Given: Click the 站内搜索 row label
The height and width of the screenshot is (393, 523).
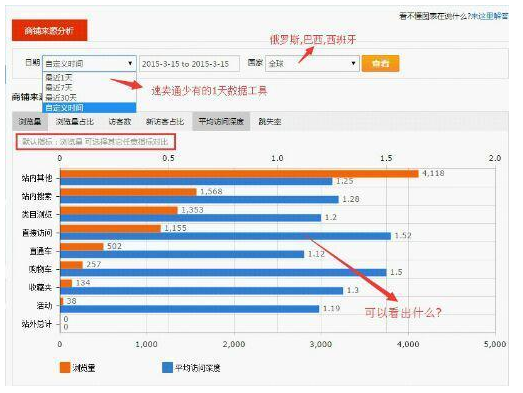Looking at the screenshot, I should (37, 196).
